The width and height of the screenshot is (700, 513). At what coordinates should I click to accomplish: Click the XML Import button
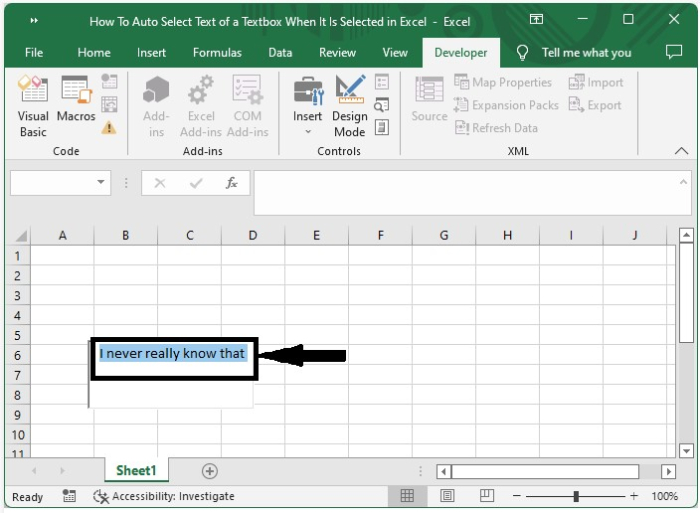coord(596,82)
